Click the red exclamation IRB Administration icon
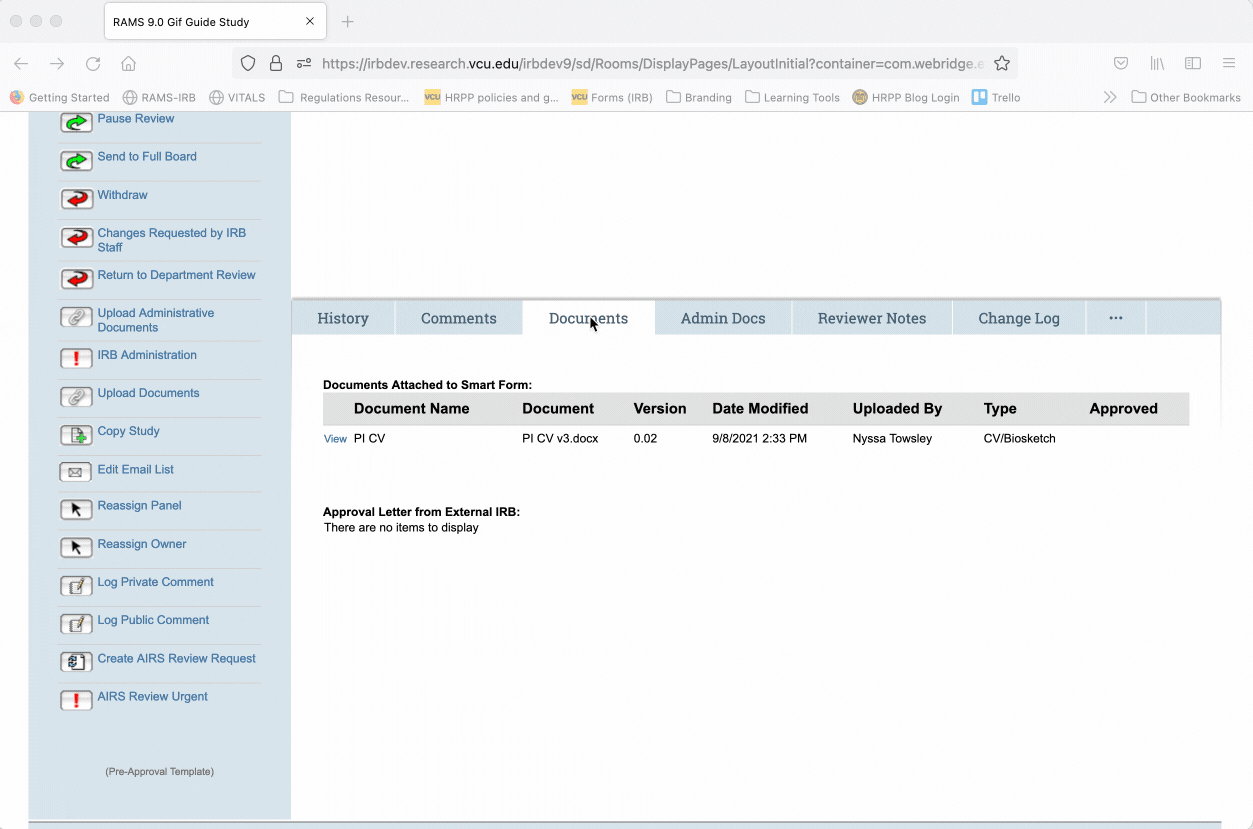Screen dimensions: 1253x829 76,358
